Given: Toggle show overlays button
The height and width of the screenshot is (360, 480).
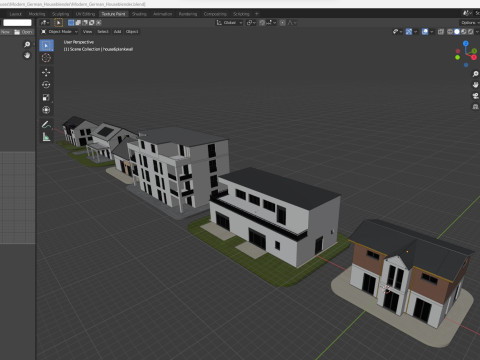Looking at the screenshot, I should point(425,32).
